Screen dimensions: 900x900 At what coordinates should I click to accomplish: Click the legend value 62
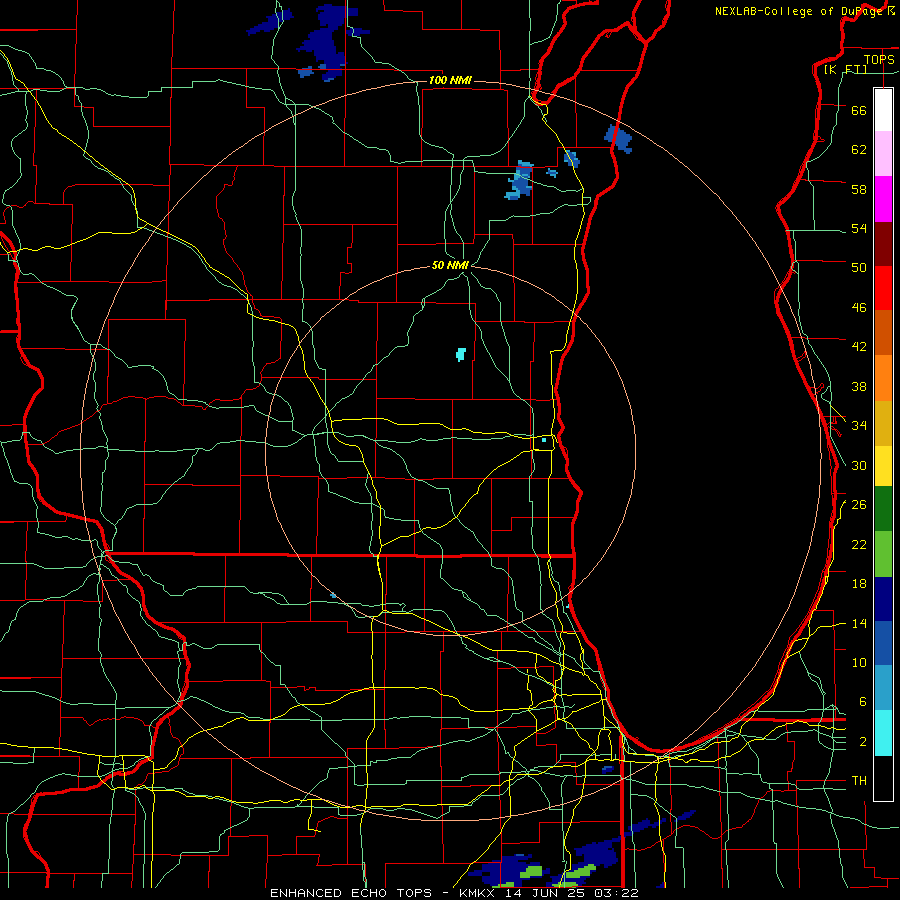click(859, 150)
